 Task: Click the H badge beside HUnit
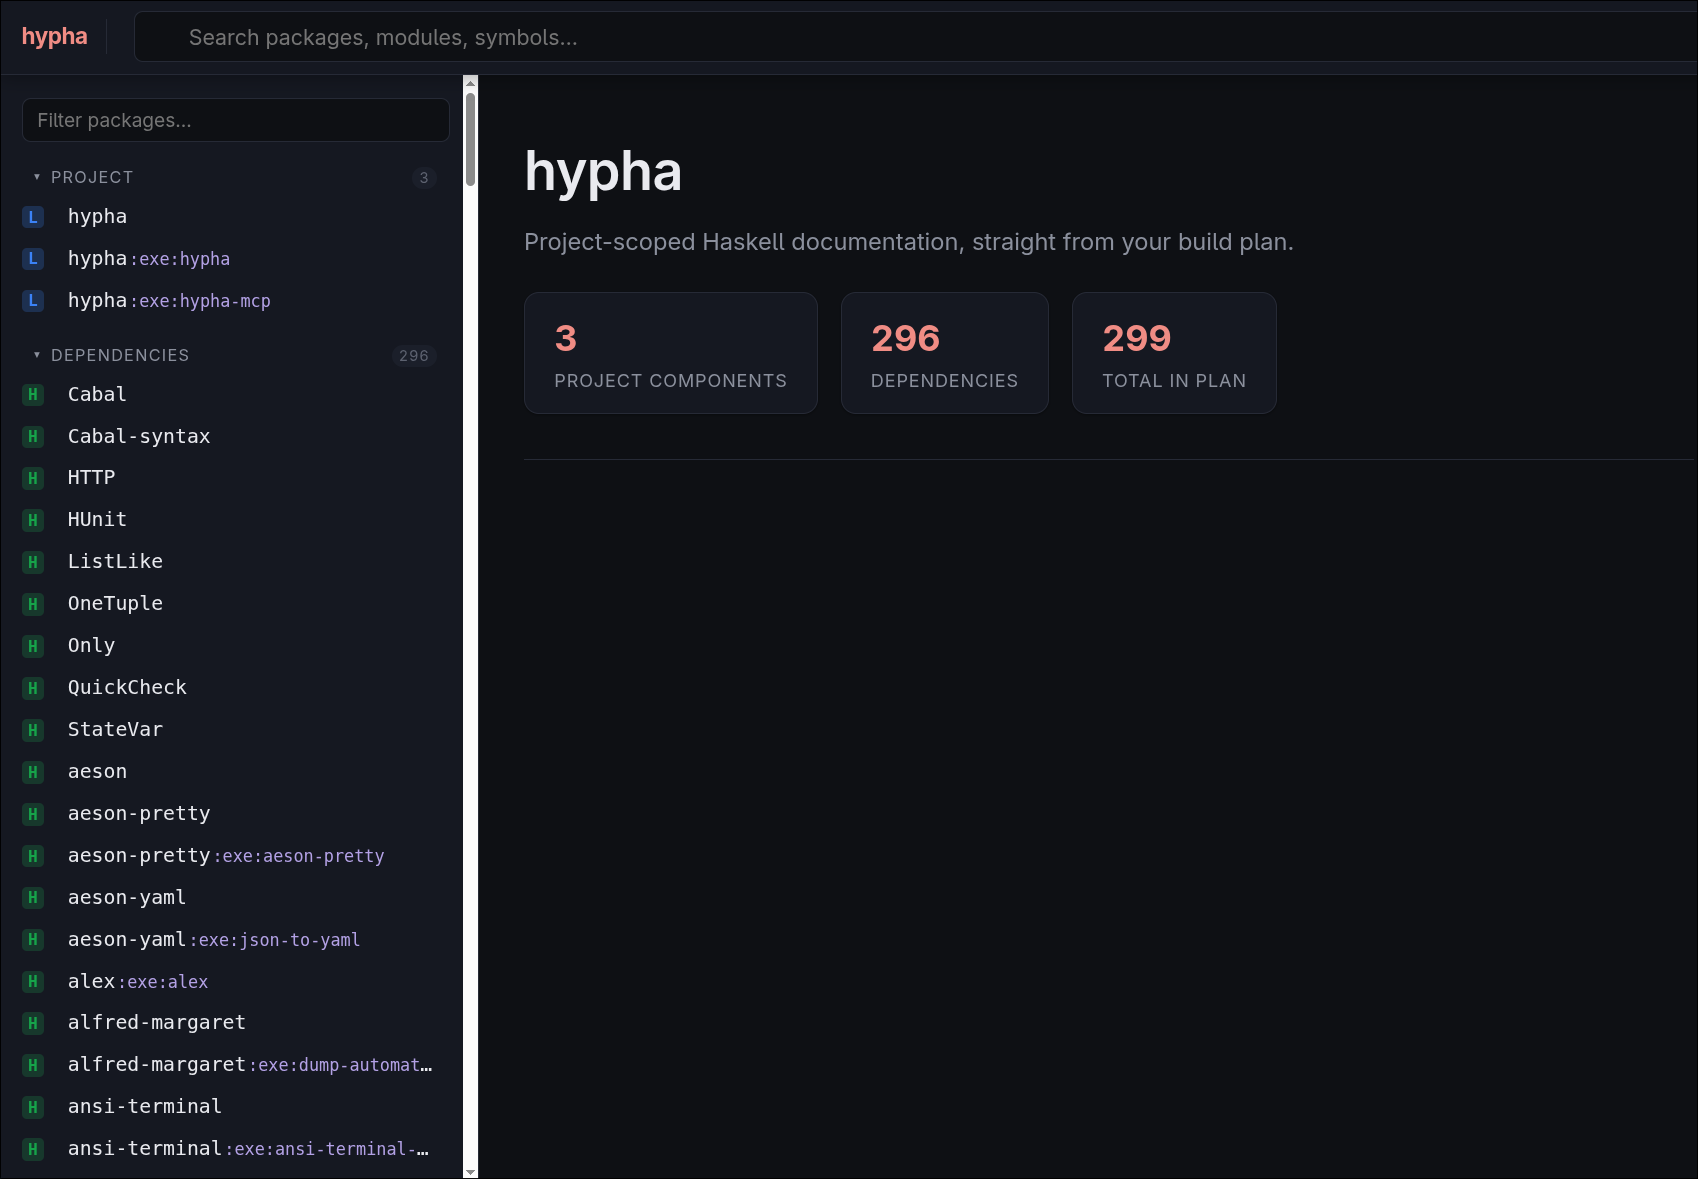click(33, 520)
